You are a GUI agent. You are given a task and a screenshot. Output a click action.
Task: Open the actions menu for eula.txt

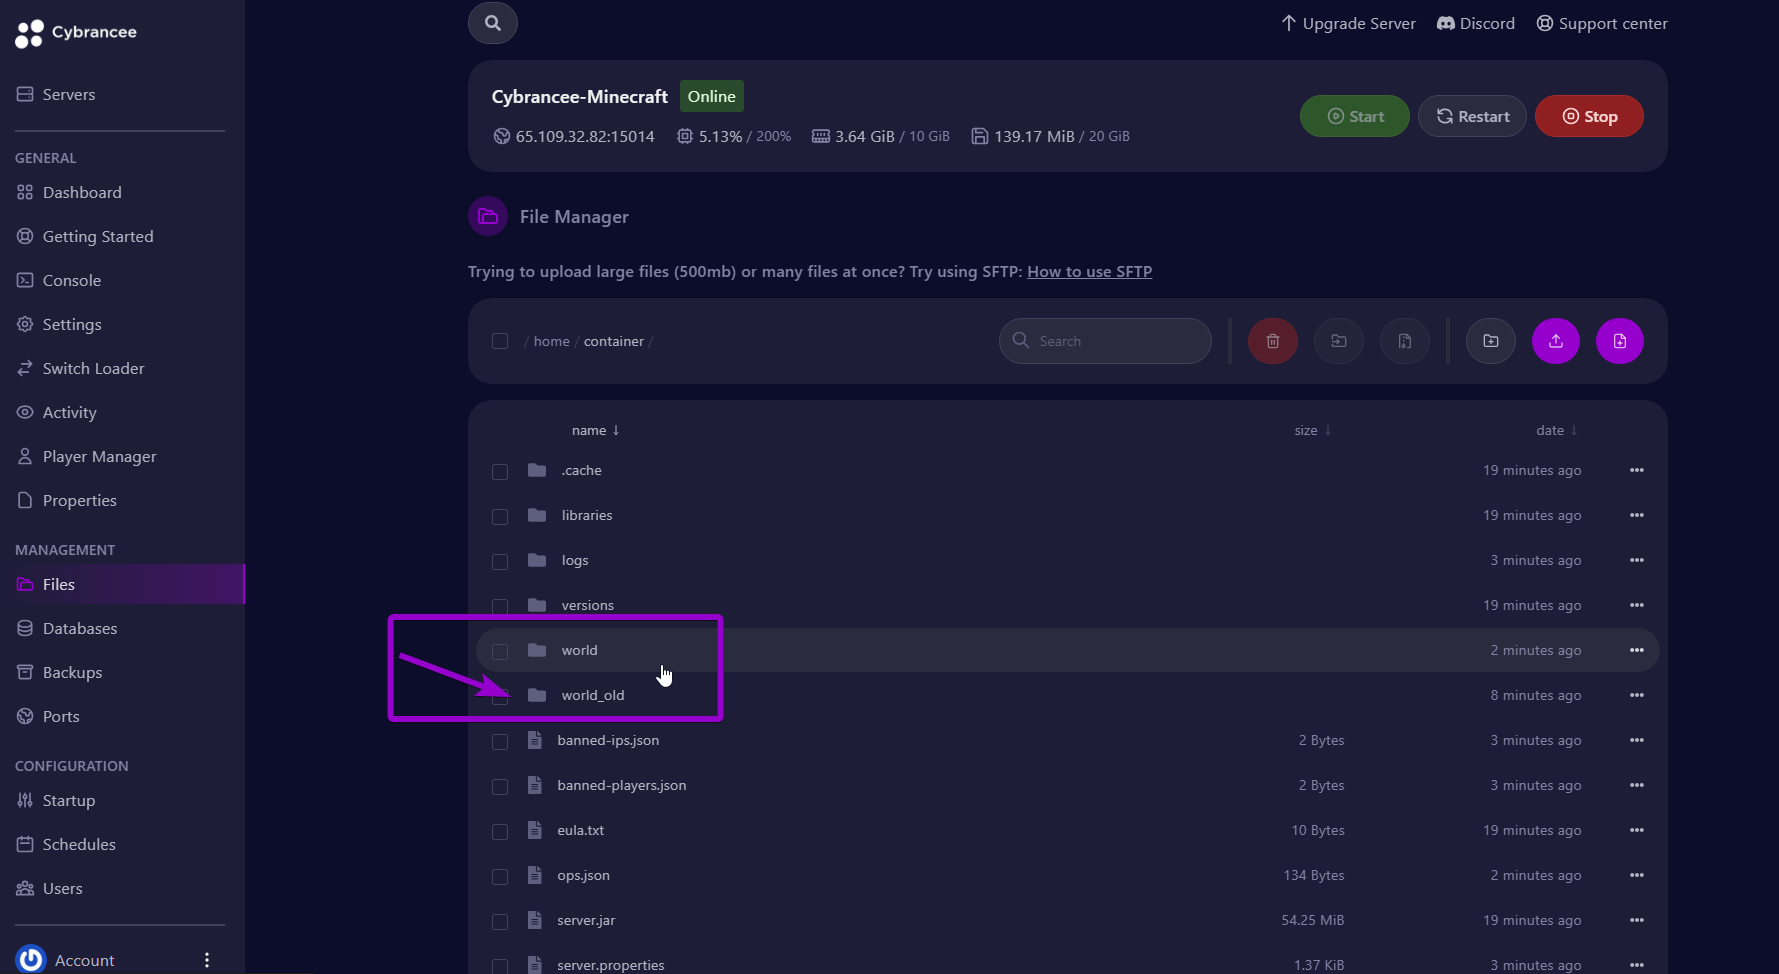click(1637, 830)
